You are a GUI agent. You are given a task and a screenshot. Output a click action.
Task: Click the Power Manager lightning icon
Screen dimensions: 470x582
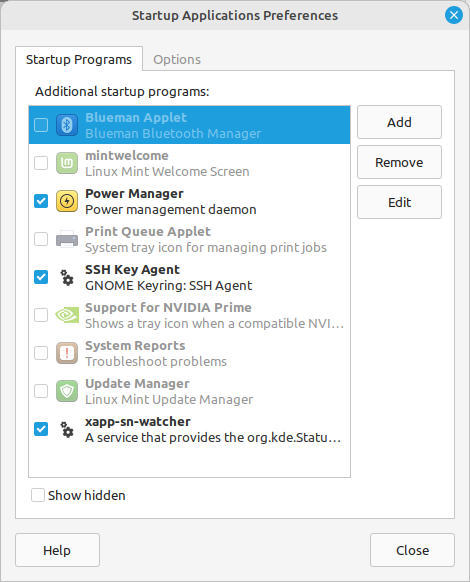click(67, 201)
